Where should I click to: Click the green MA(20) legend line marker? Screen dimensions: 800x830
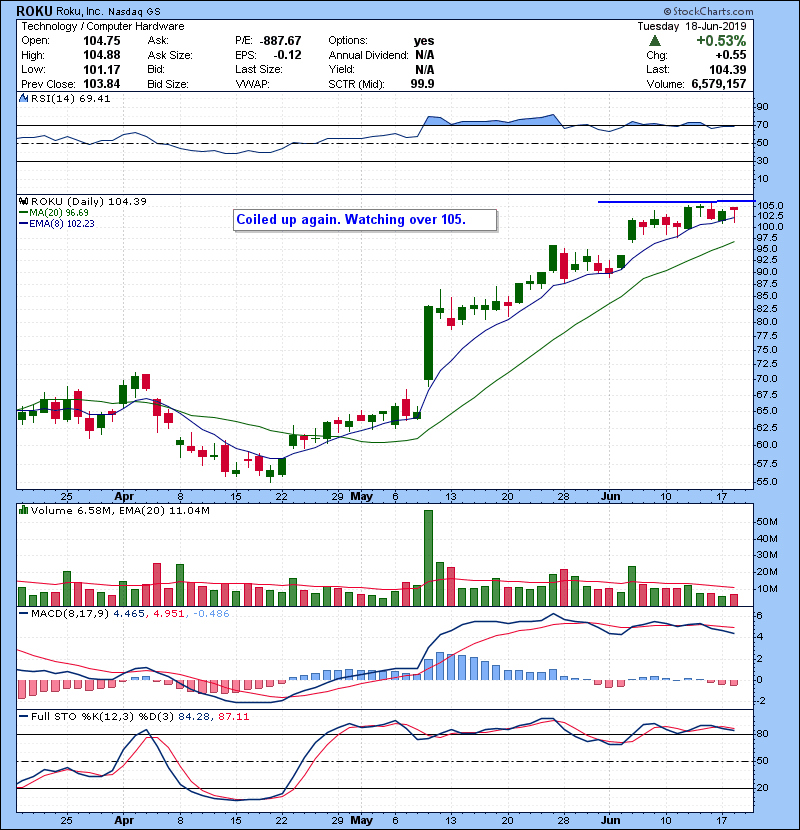(x=23, y=213)
